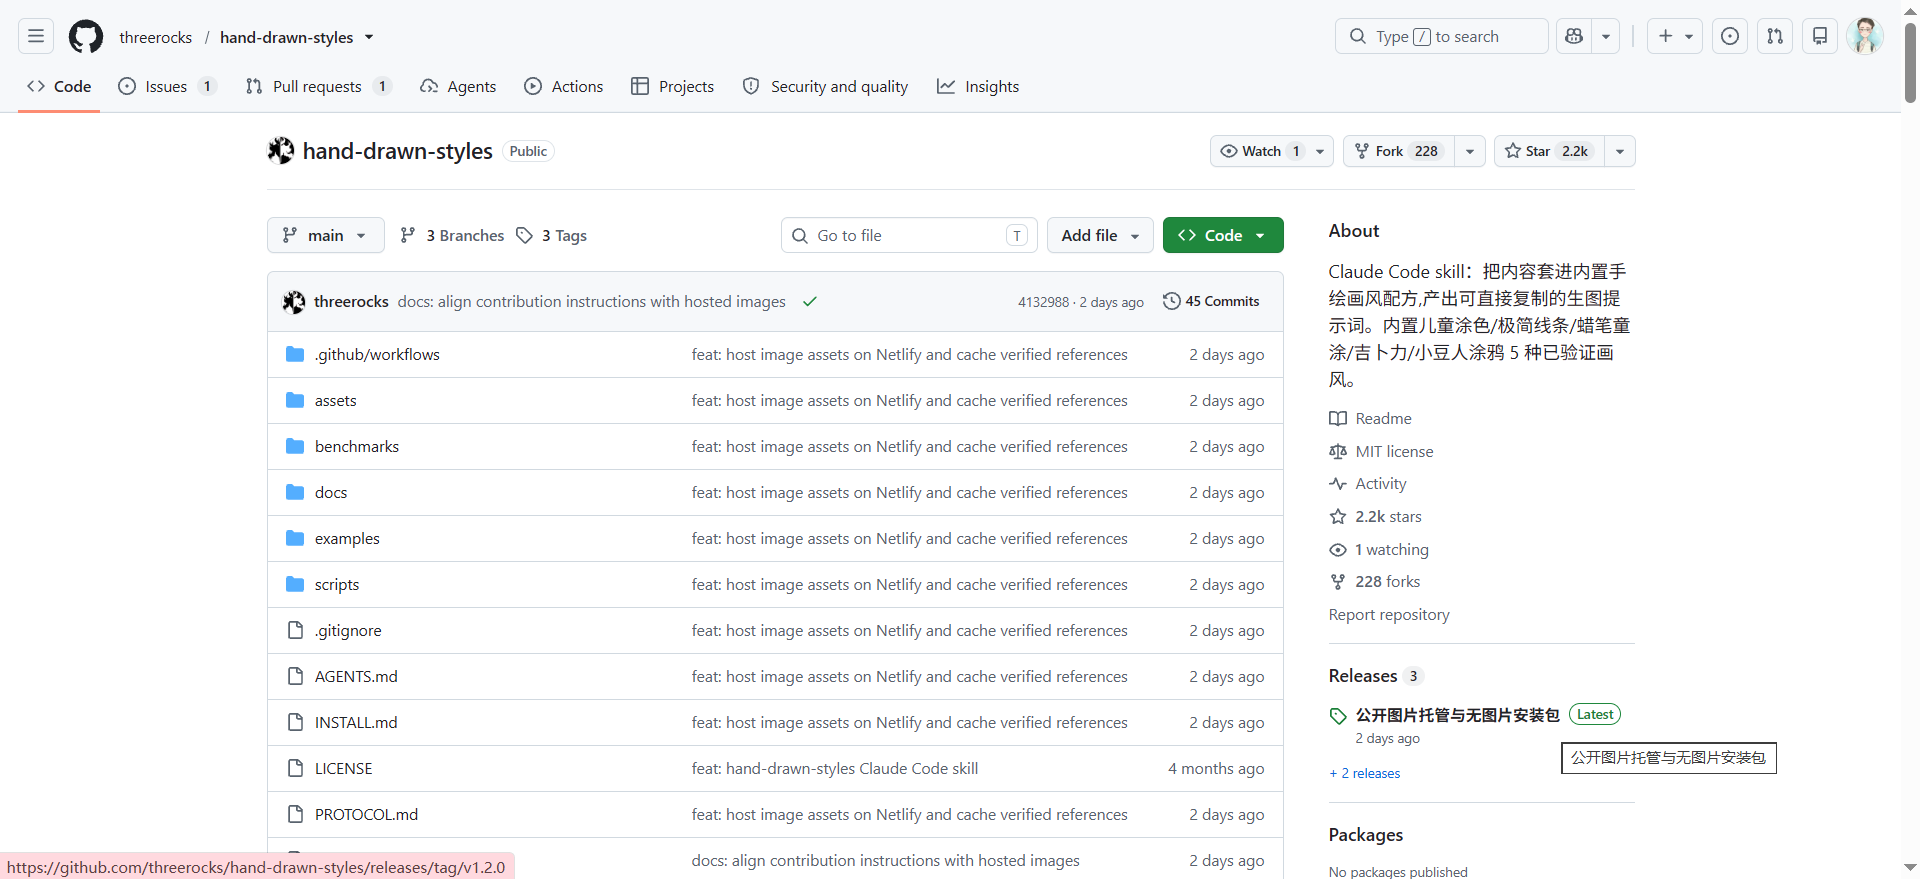Expand the Add file dropdown
Image resolution: width=1920 pixels, height=879 pixels.
tap(1100, 235)
